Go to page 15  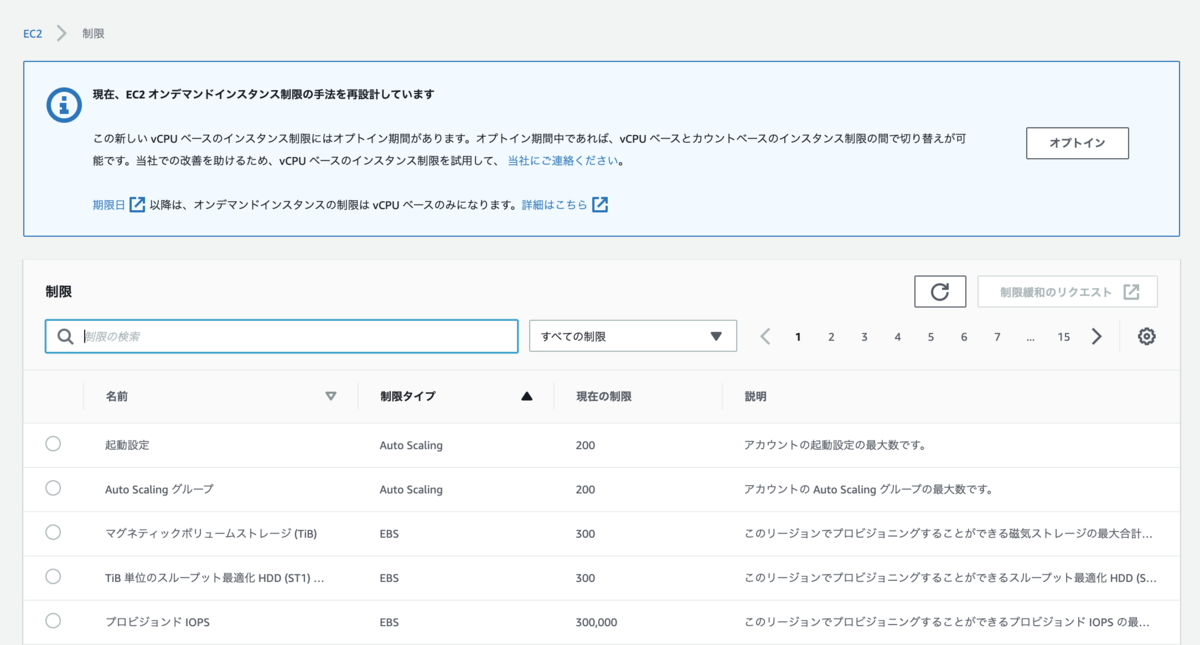tap(1064, 337)
